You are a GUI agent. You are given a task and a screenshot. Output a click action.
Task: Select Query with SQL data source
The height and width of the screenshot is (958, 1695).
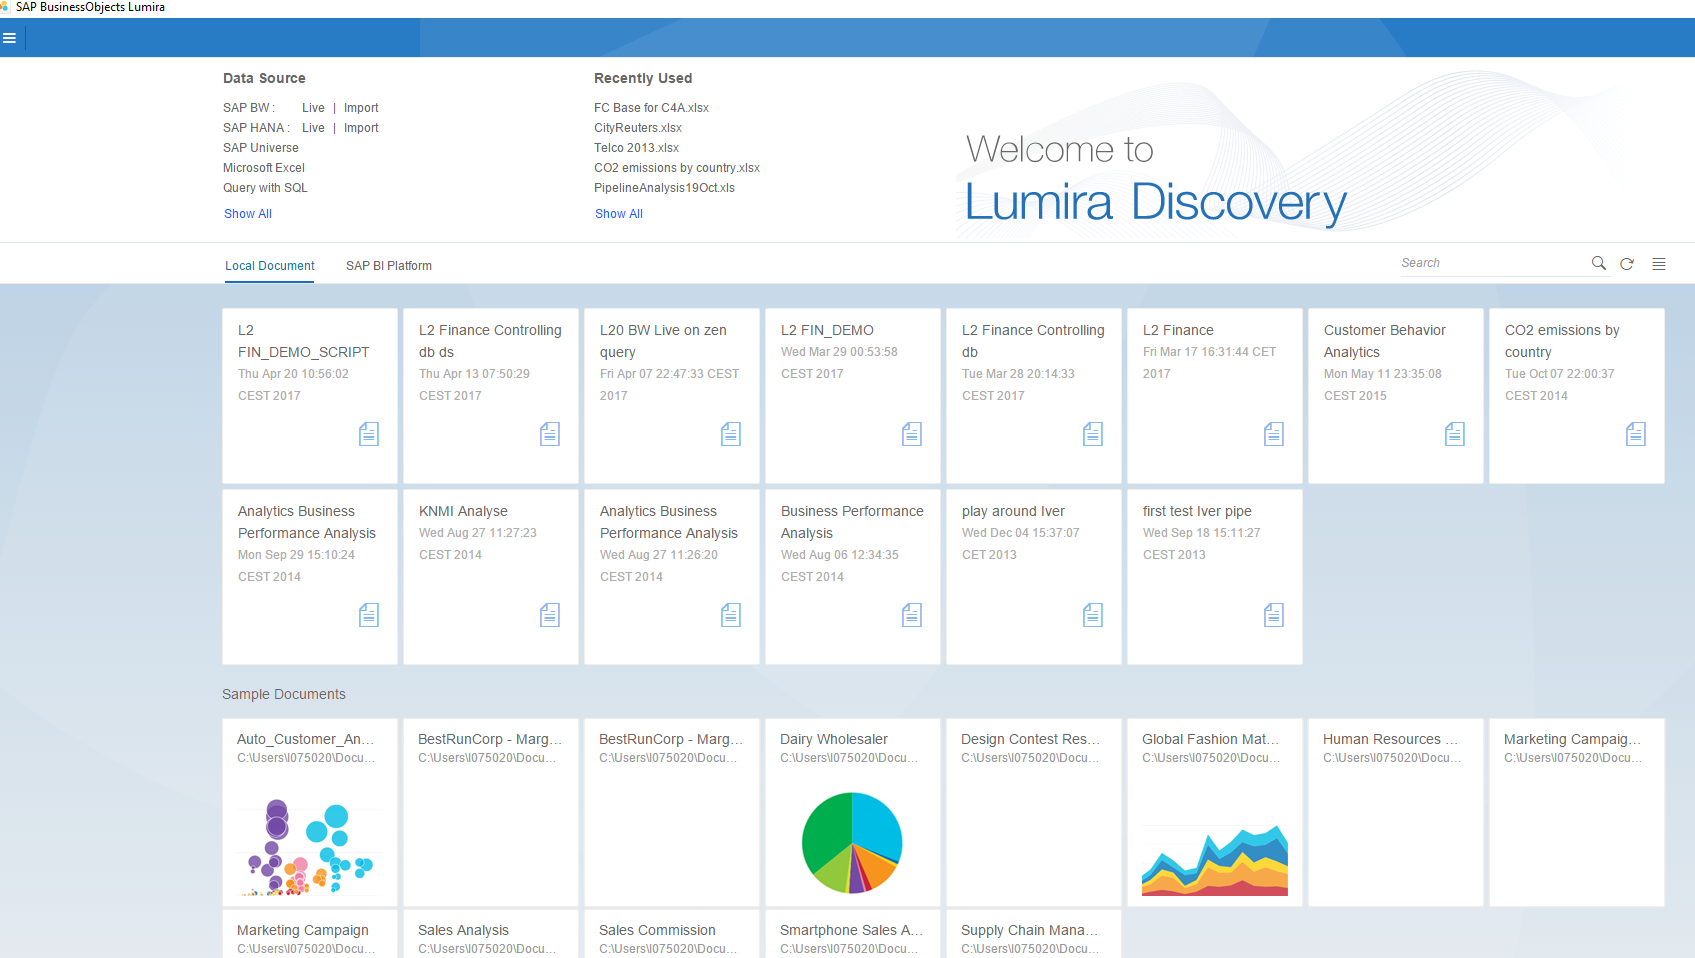(265, 188)
